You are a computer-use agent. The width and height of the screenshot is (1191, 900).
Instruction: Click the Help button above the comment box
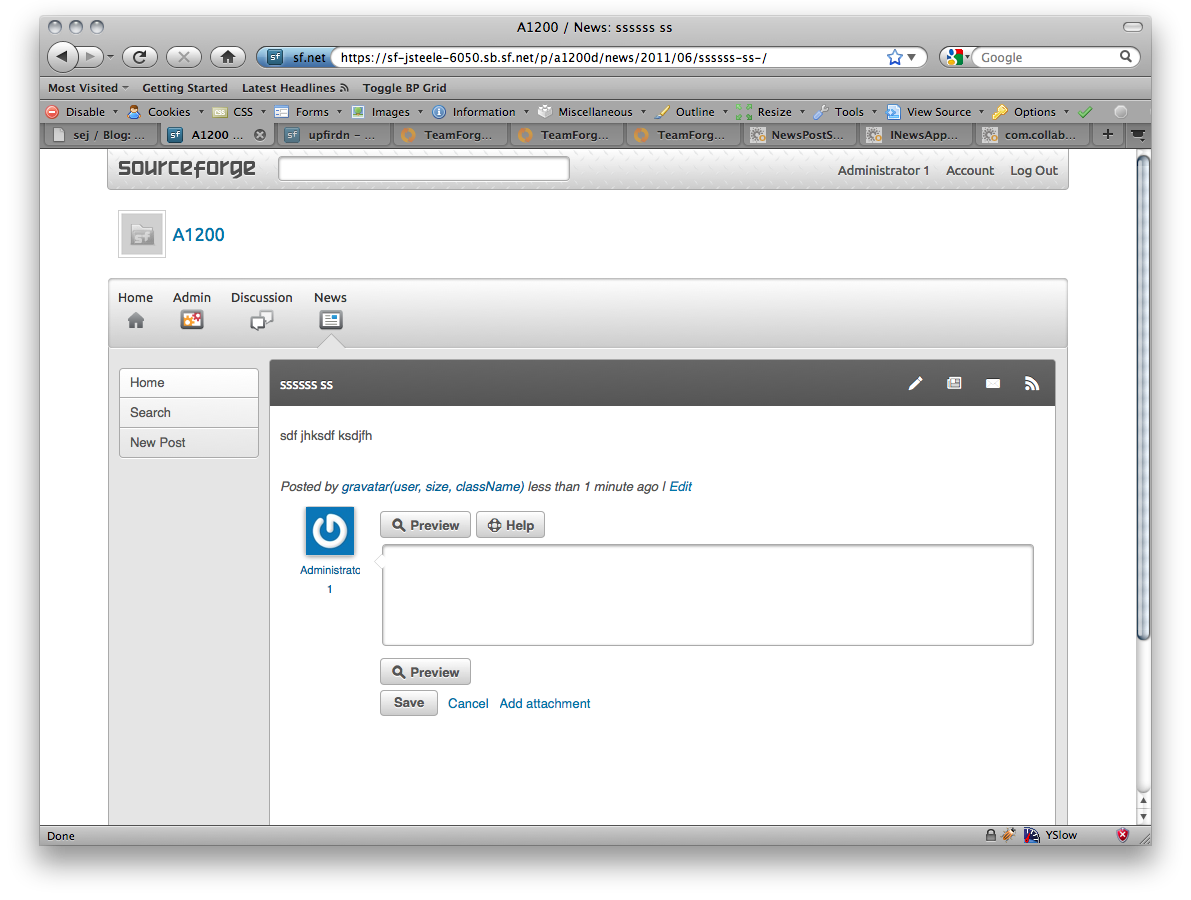510,525
